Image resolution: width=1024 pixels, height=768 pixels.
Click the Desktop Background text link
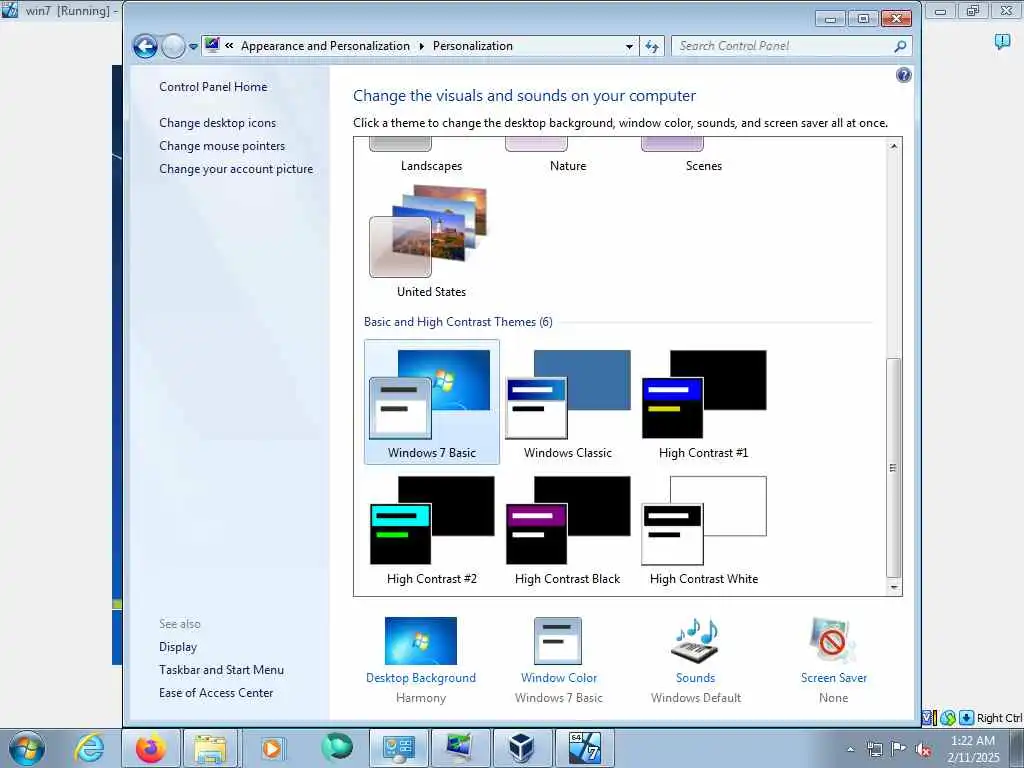421,678
